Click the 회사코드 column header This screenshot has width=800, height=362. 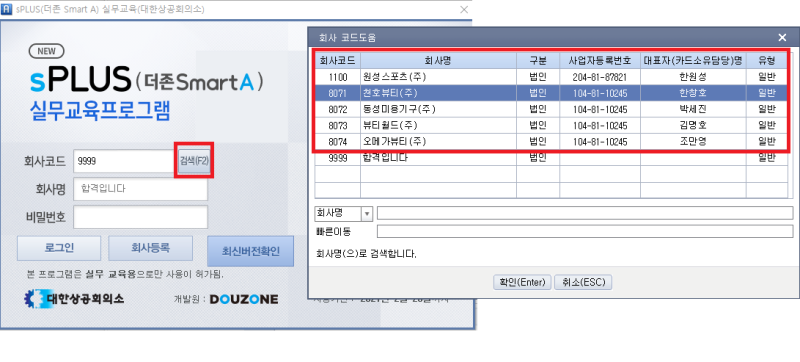(x=337, y=61)
